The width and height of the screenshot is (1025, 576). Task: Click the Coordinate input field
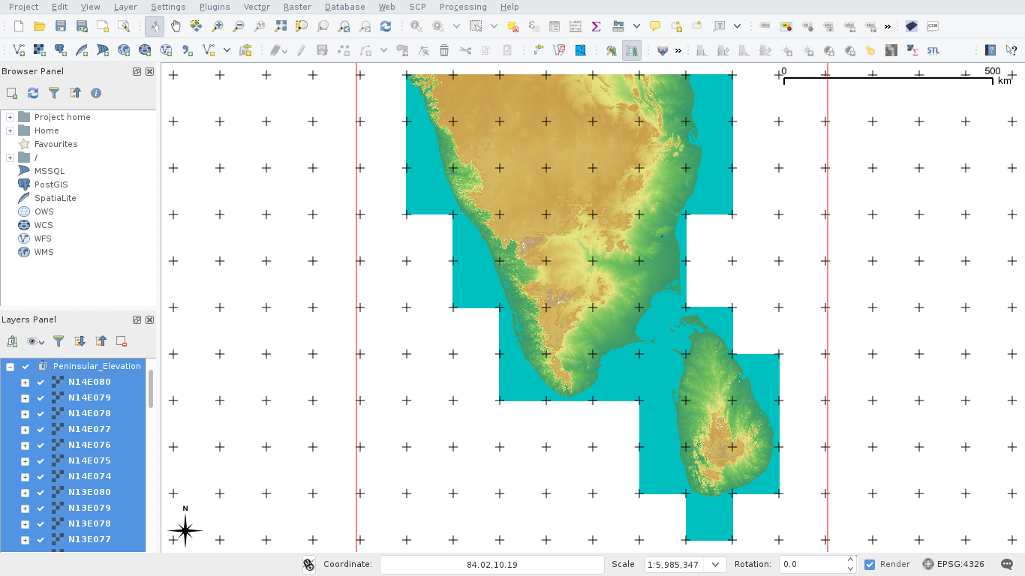(x=491, y=564)
